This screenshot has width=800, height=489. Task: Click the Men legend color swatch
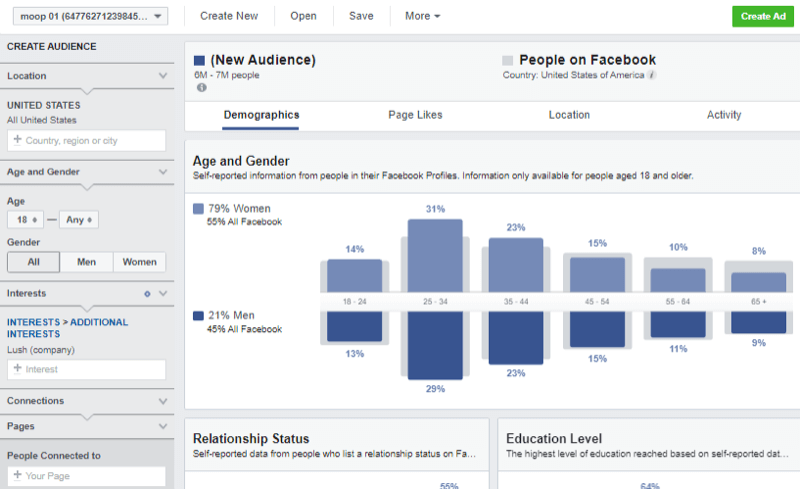coord(198,315)
